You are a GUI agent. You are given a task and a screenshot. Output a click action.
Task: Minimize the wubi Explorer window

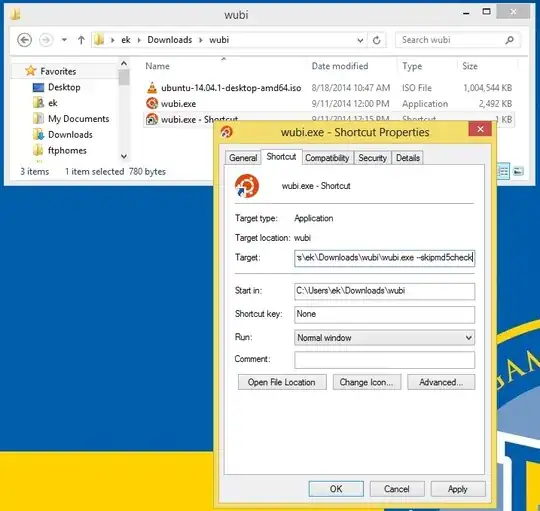click(466, 13)
